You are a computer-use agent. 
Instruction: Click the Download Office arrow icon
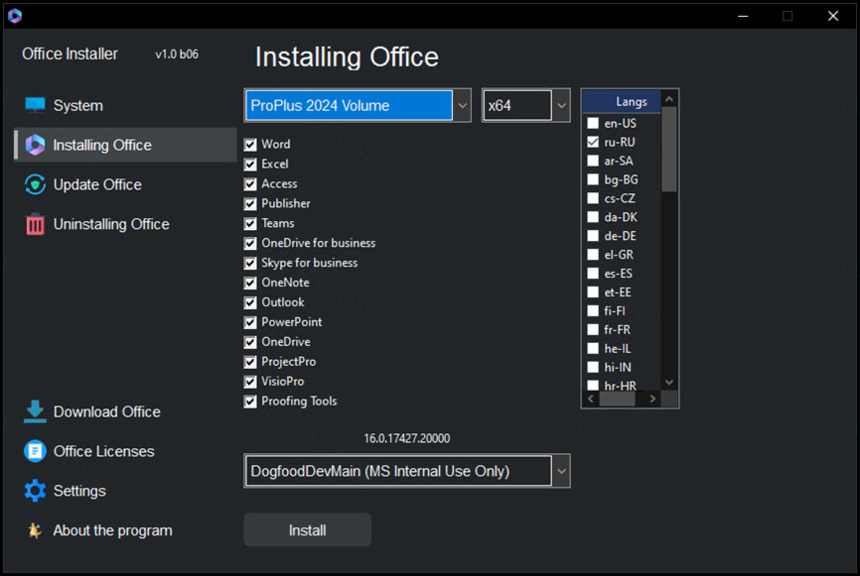(x=35, y=411)
